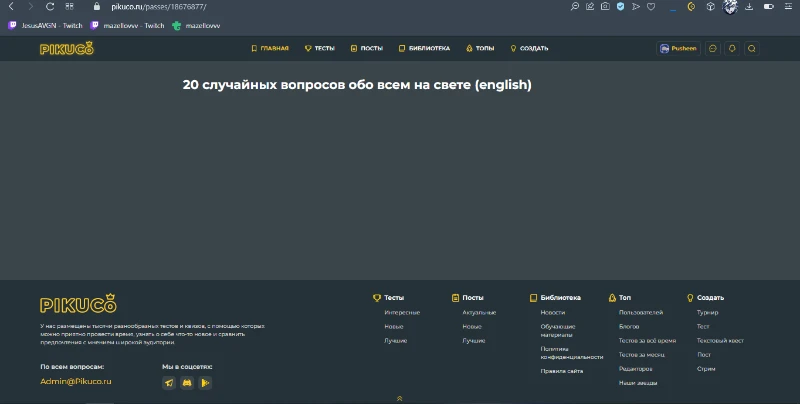Open the Telegram social icon in footer
Viewport: 800px width, 404px height.
169,383
